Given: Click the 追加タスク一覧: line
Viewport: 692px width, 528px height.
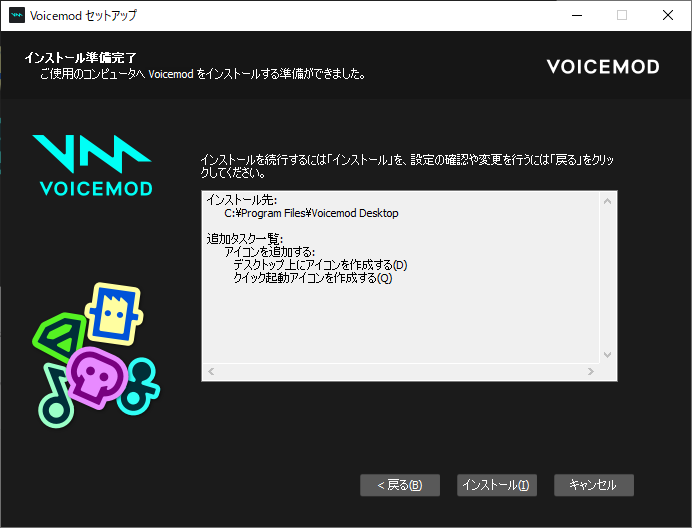Looking at the screenshot, I should (244, 239).
